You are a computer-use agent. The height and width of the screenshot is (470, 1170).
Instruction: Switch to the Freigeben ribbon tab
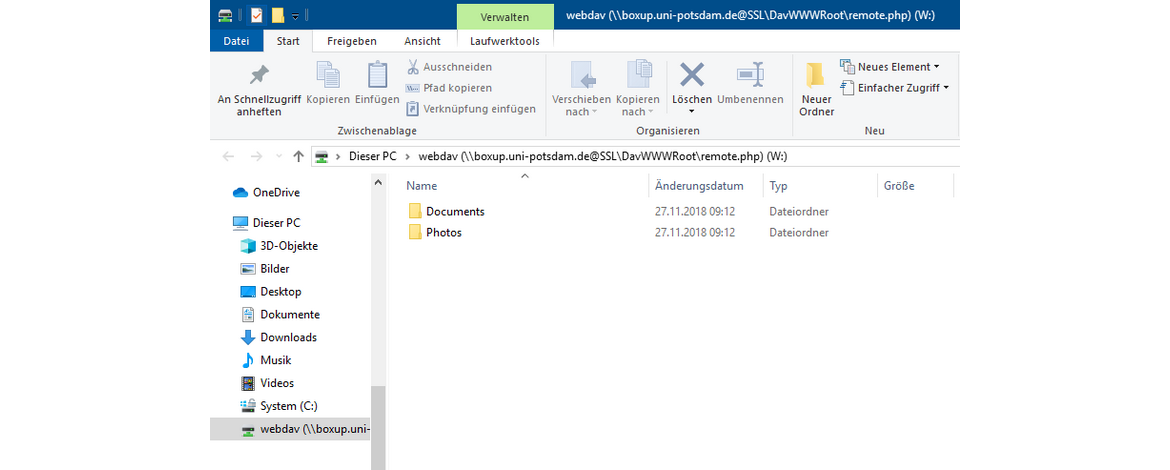[351, 41]
